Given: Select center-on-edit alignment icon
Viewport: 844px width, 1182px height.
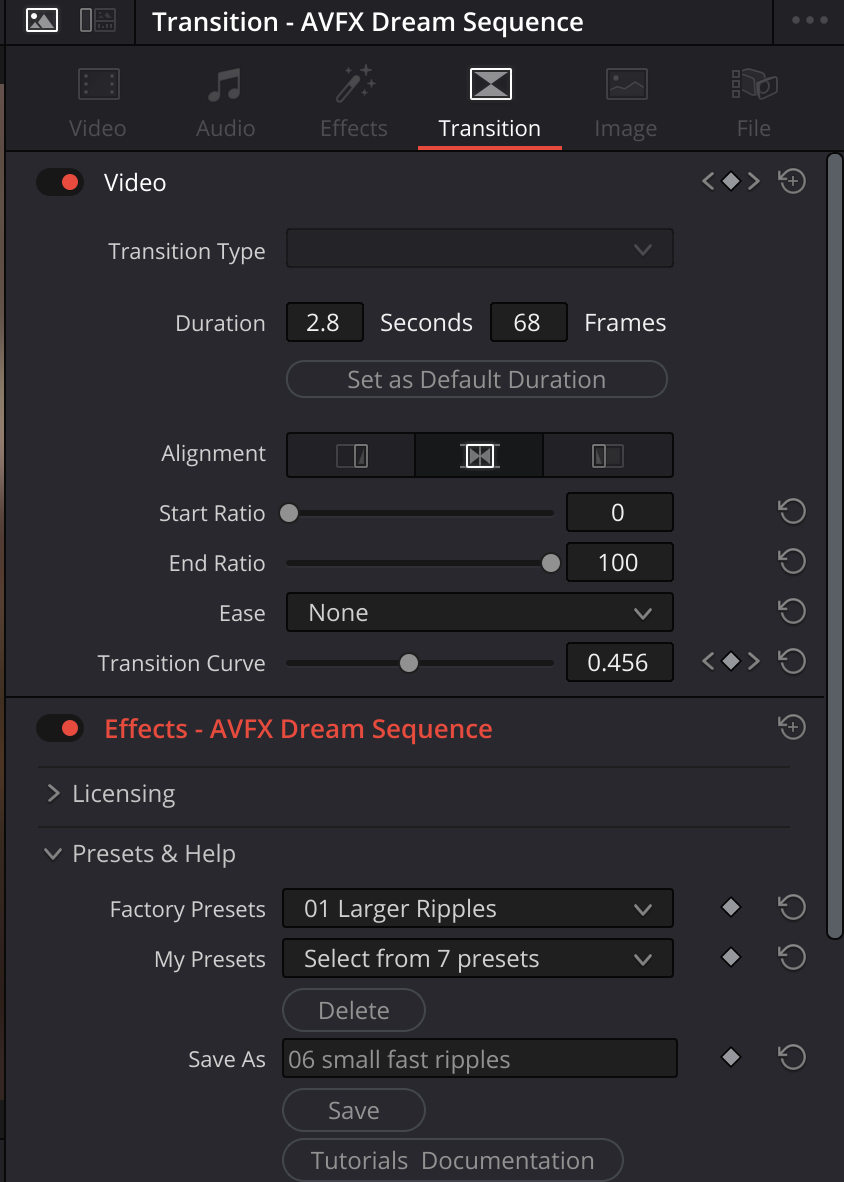Looking at the screenshot, I should [x=479, y=456].
